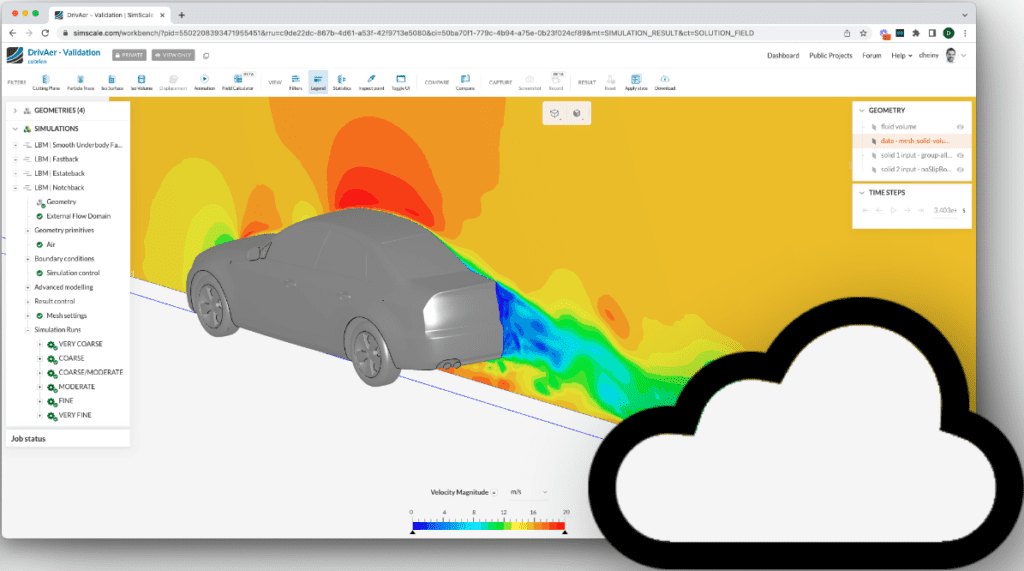The width and height of the screenshot is (1024, 571).
Task: Expand LBM | Smooth Underbody simulation node
Action: [16, 145]
